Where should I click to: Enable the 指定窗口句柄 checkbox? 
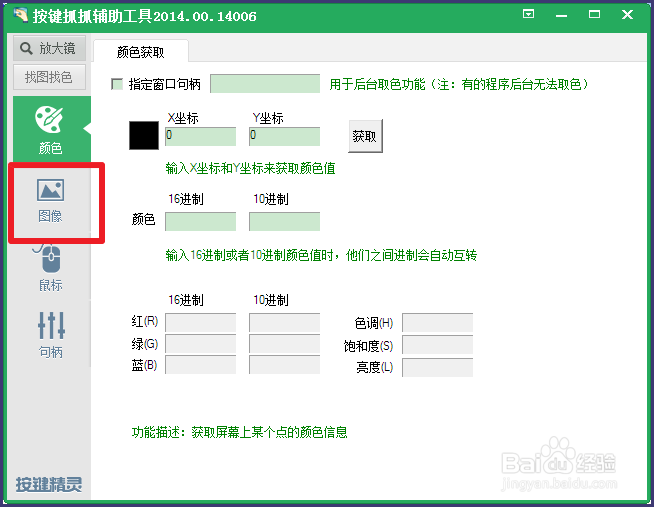click(x=117, y=84)
